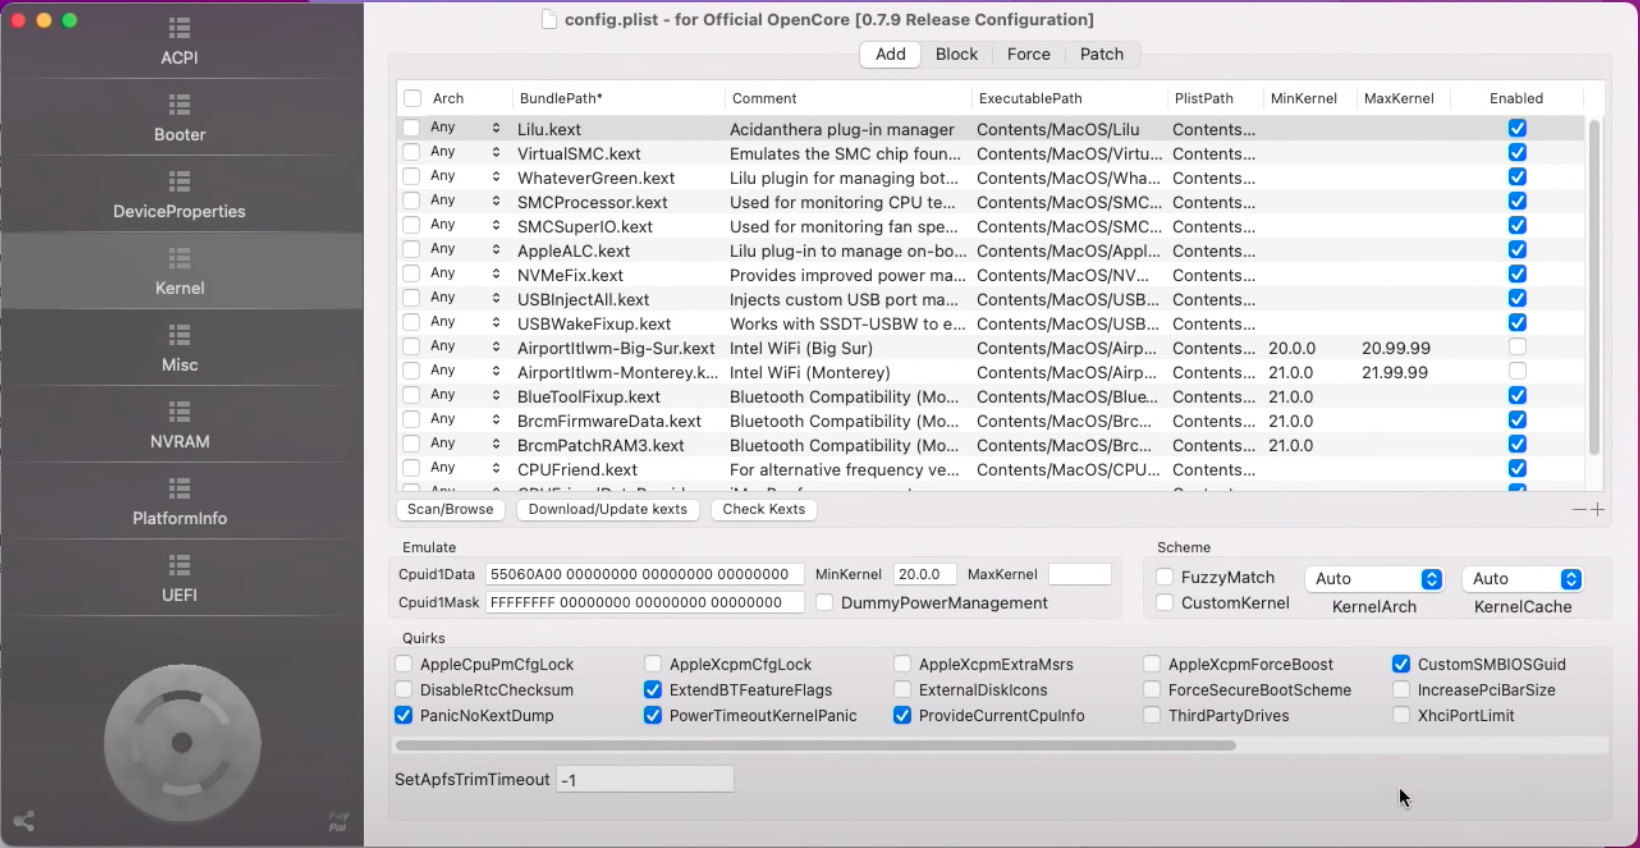Select the USBWakeFixup.kext row text
This screenshot has width=1640, height=848.
click(594, 324)
